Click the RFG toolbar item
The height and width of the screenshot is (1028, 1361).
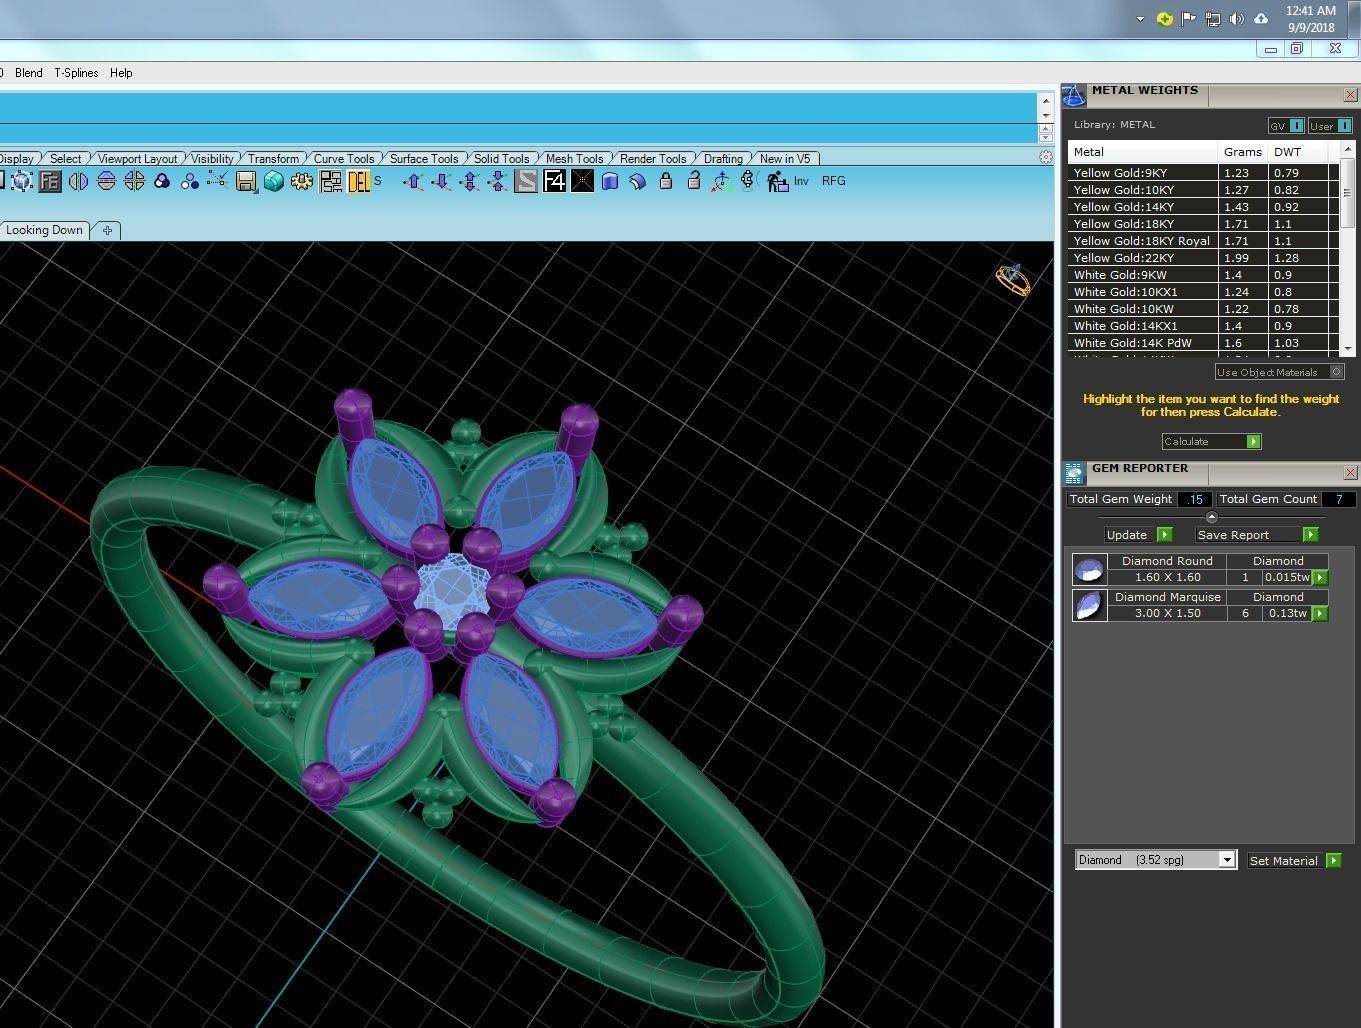(x=833, y=181)
